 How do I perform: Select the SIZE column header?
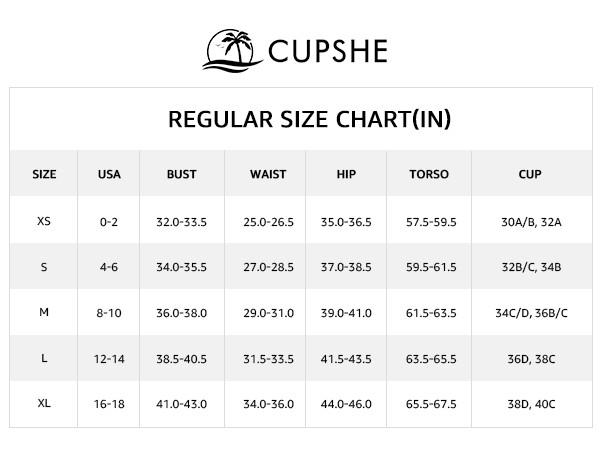(x=44, y=174)
